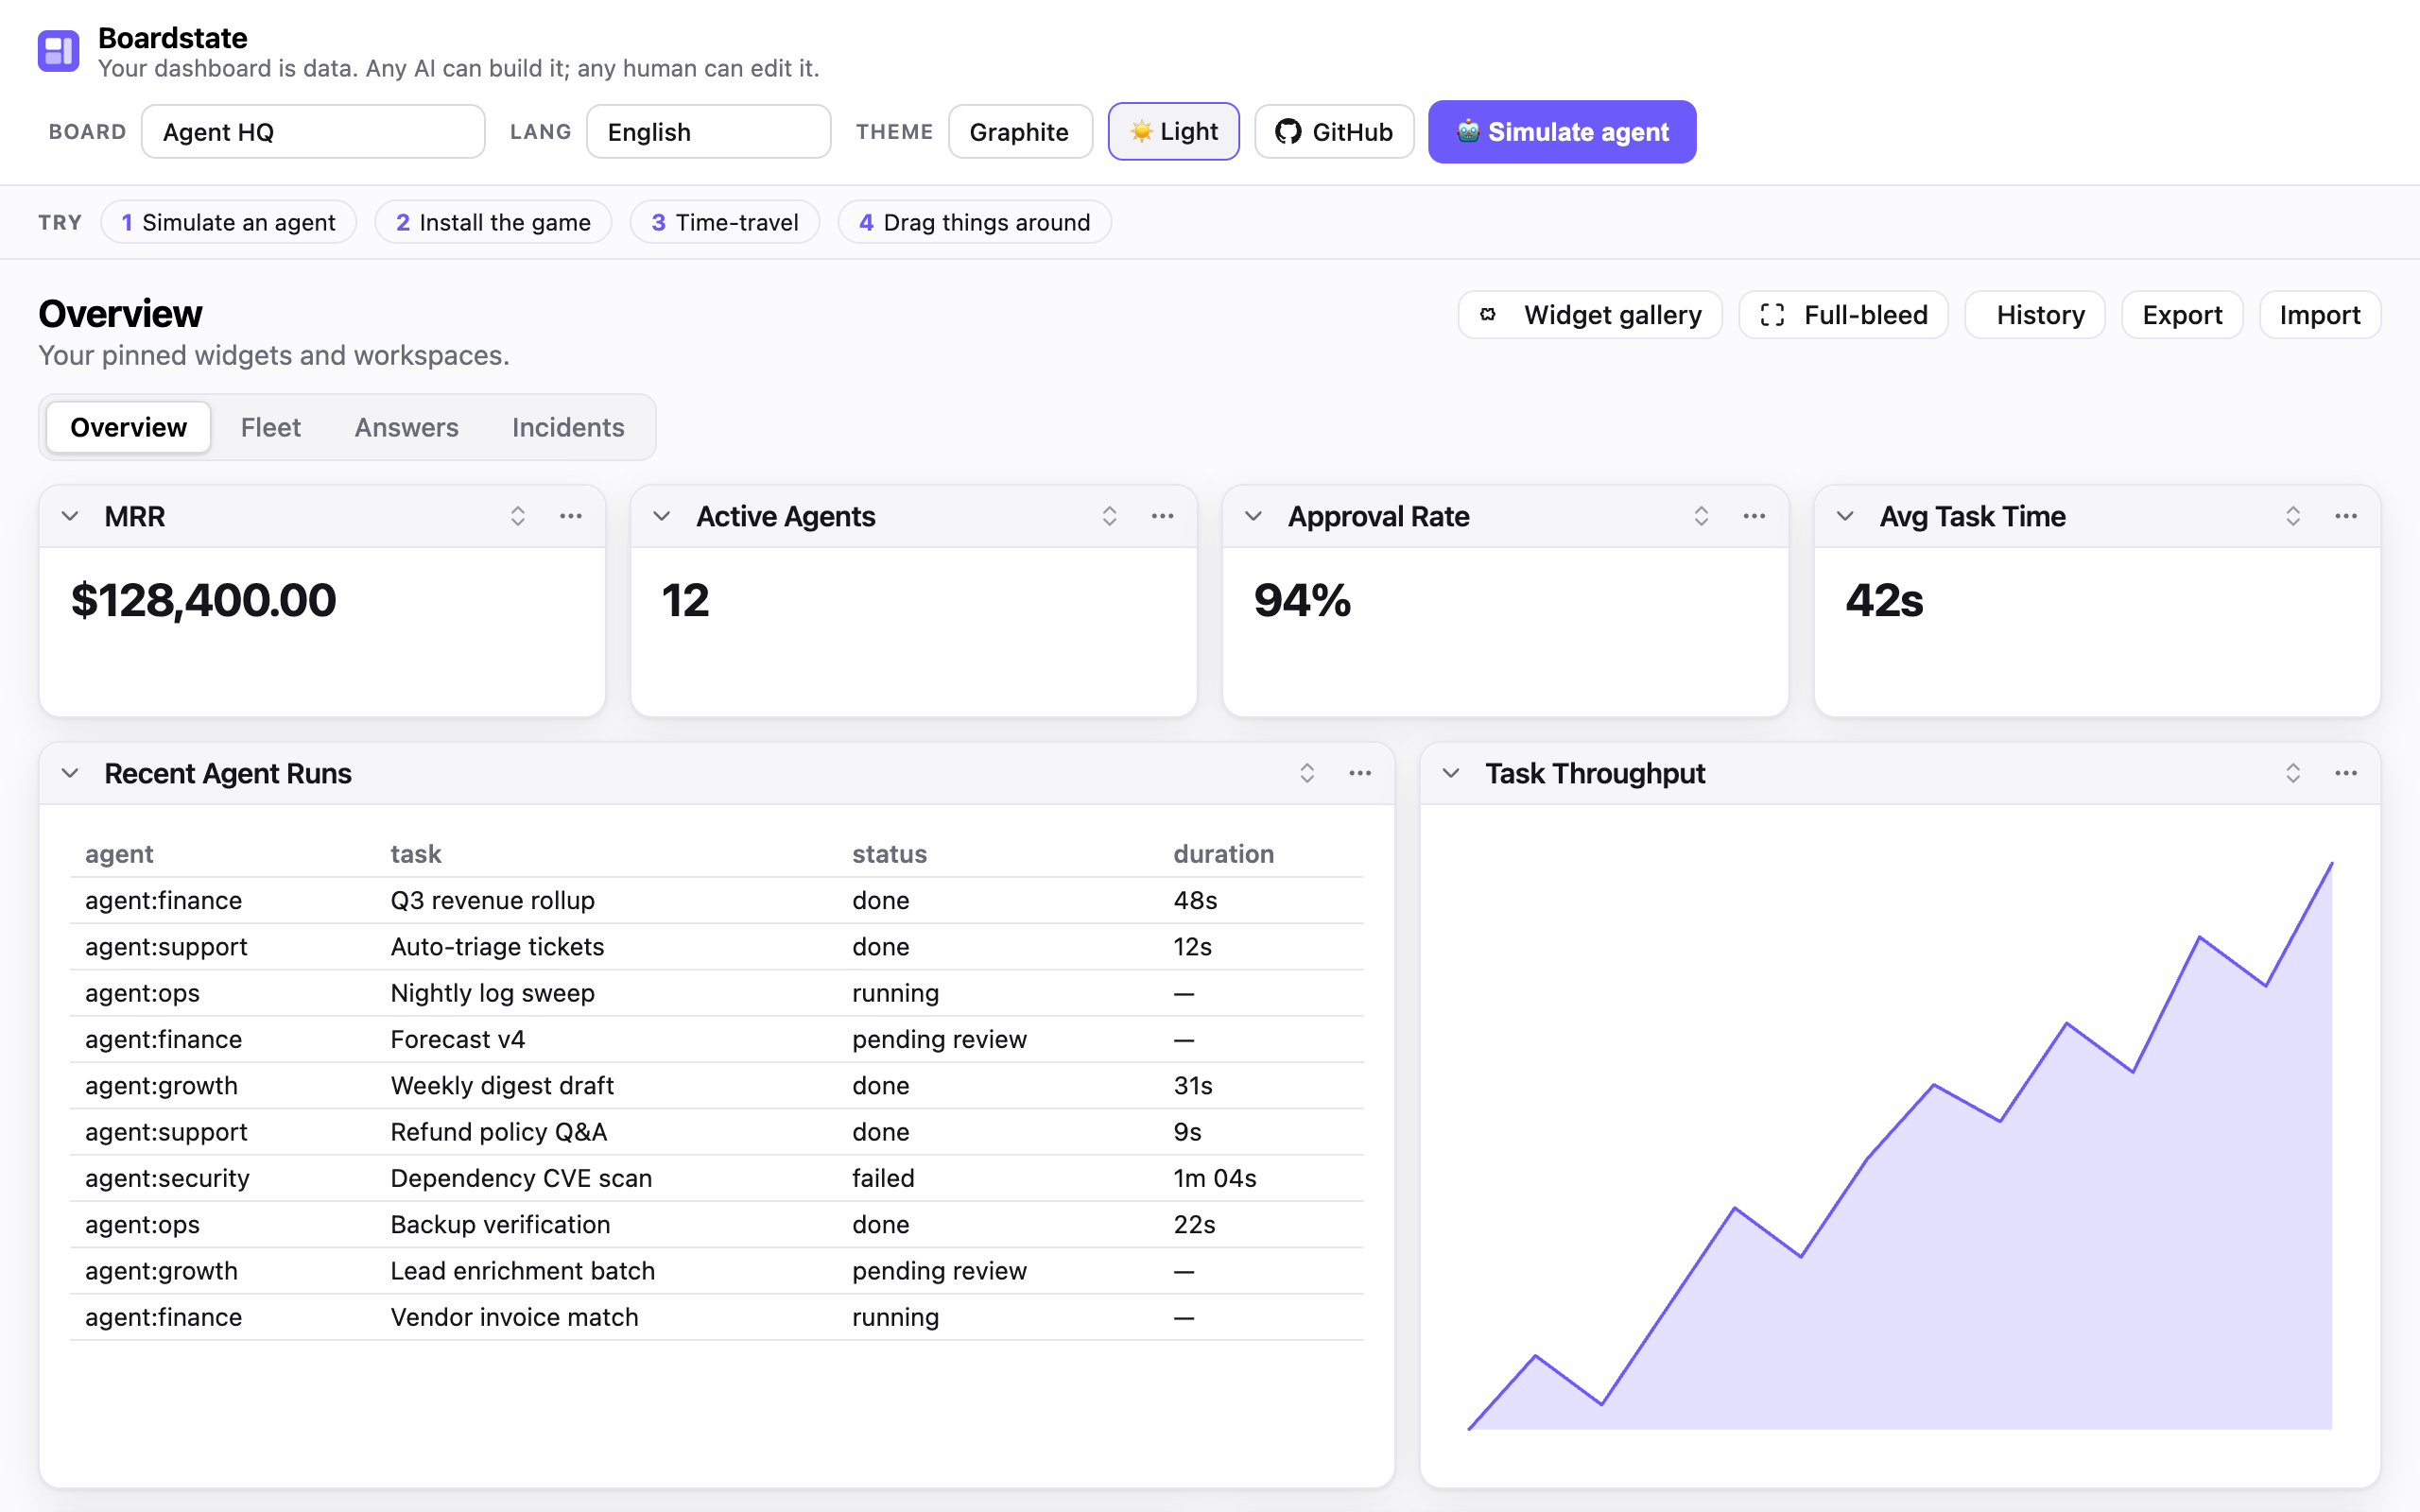Try step 2 Install the game
Viewport: 2420px width, 1512px height.
click(493, 222)
